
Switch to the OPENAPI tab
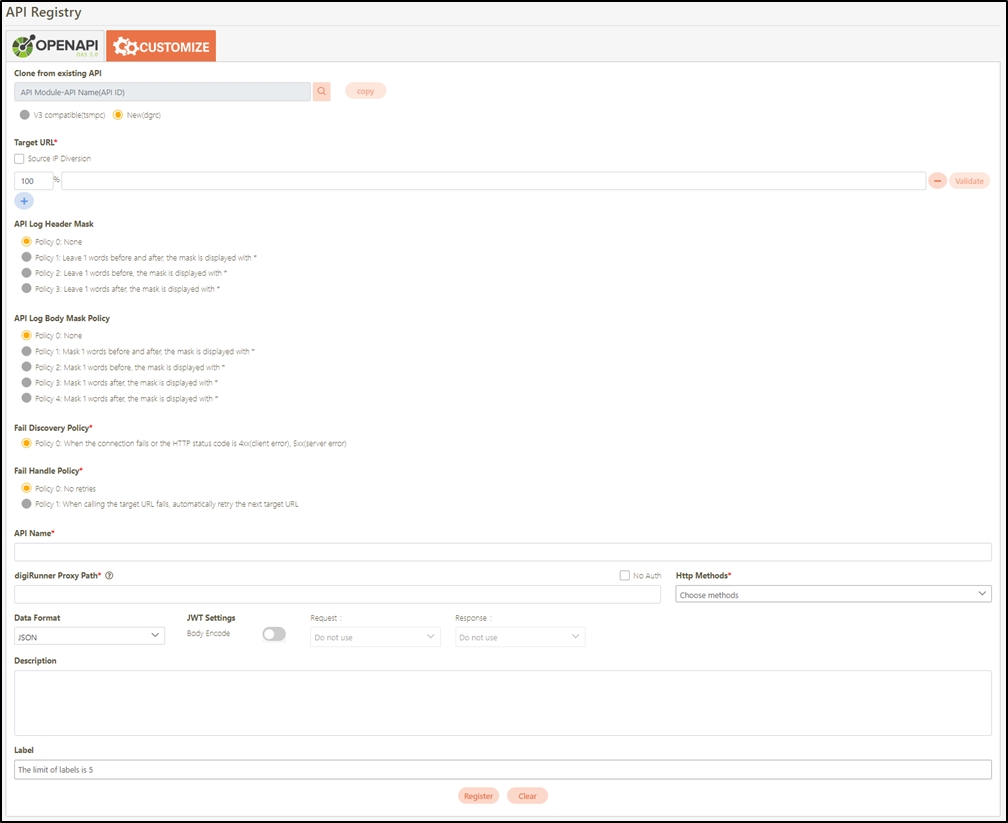click(55, 46)
